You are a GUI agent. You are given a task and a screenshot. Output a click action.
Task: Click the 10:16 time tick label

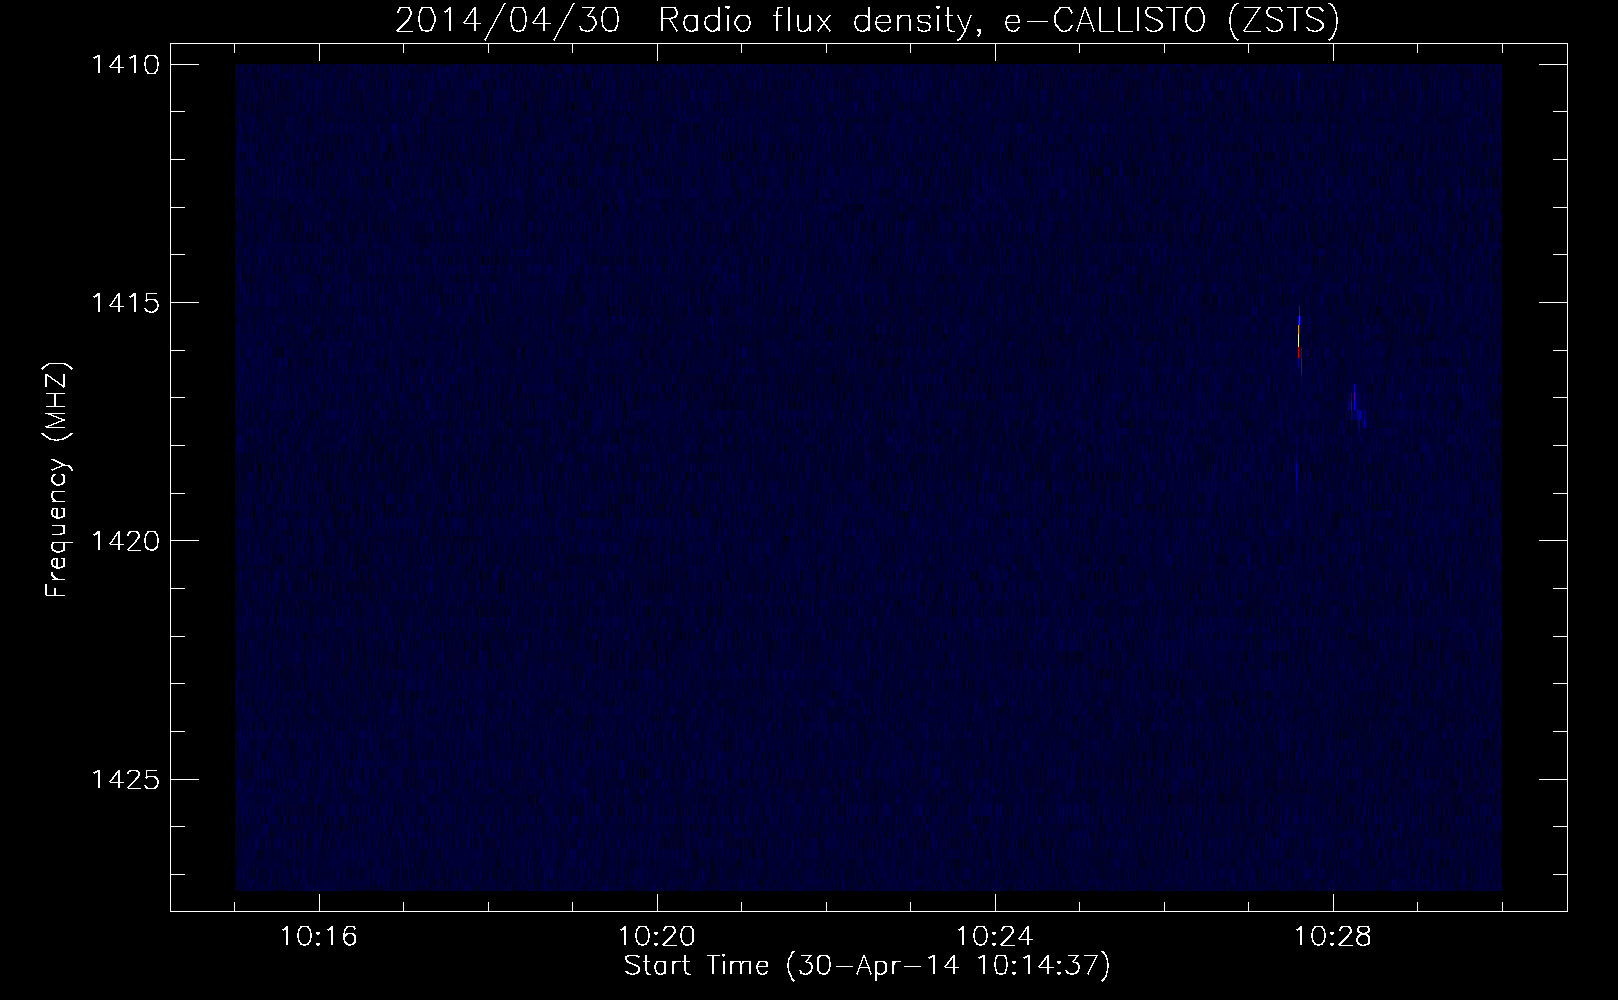(x=319, y=937)
